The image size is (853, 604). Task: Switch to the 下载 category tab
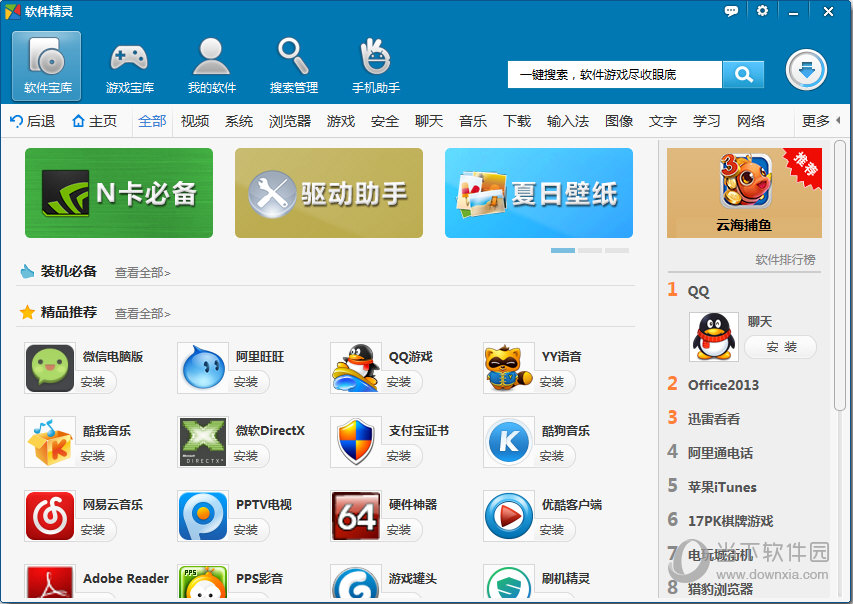pyautogui.click(x=517, y=121)
